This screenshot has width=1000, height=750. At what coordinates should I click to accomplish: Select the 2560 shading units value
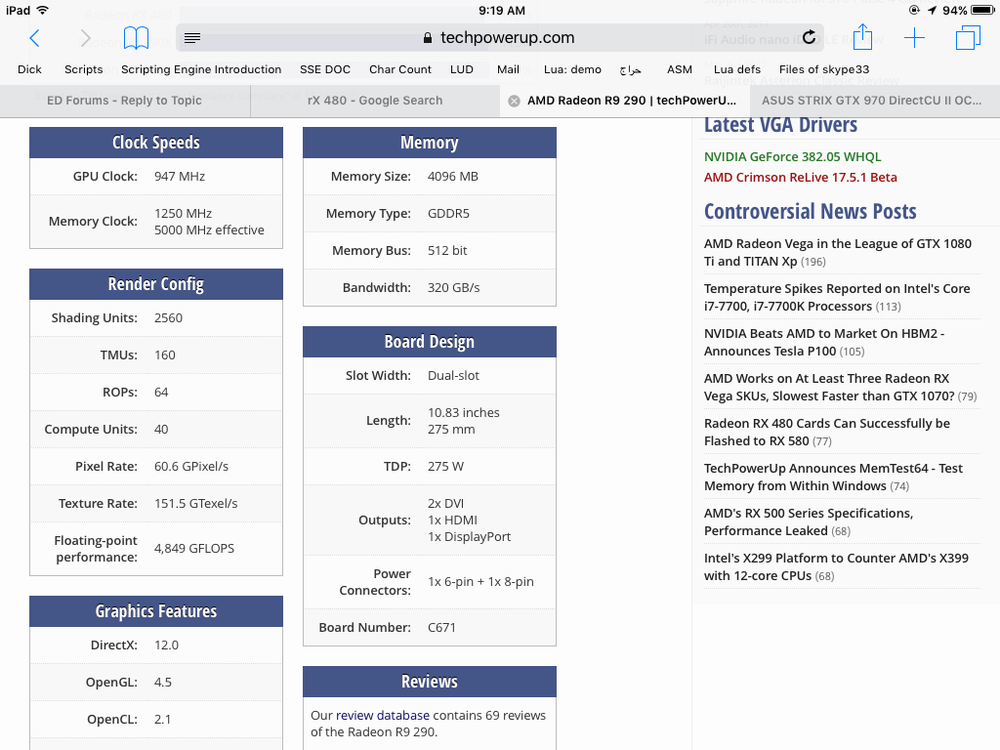click(x=168, y=318)
